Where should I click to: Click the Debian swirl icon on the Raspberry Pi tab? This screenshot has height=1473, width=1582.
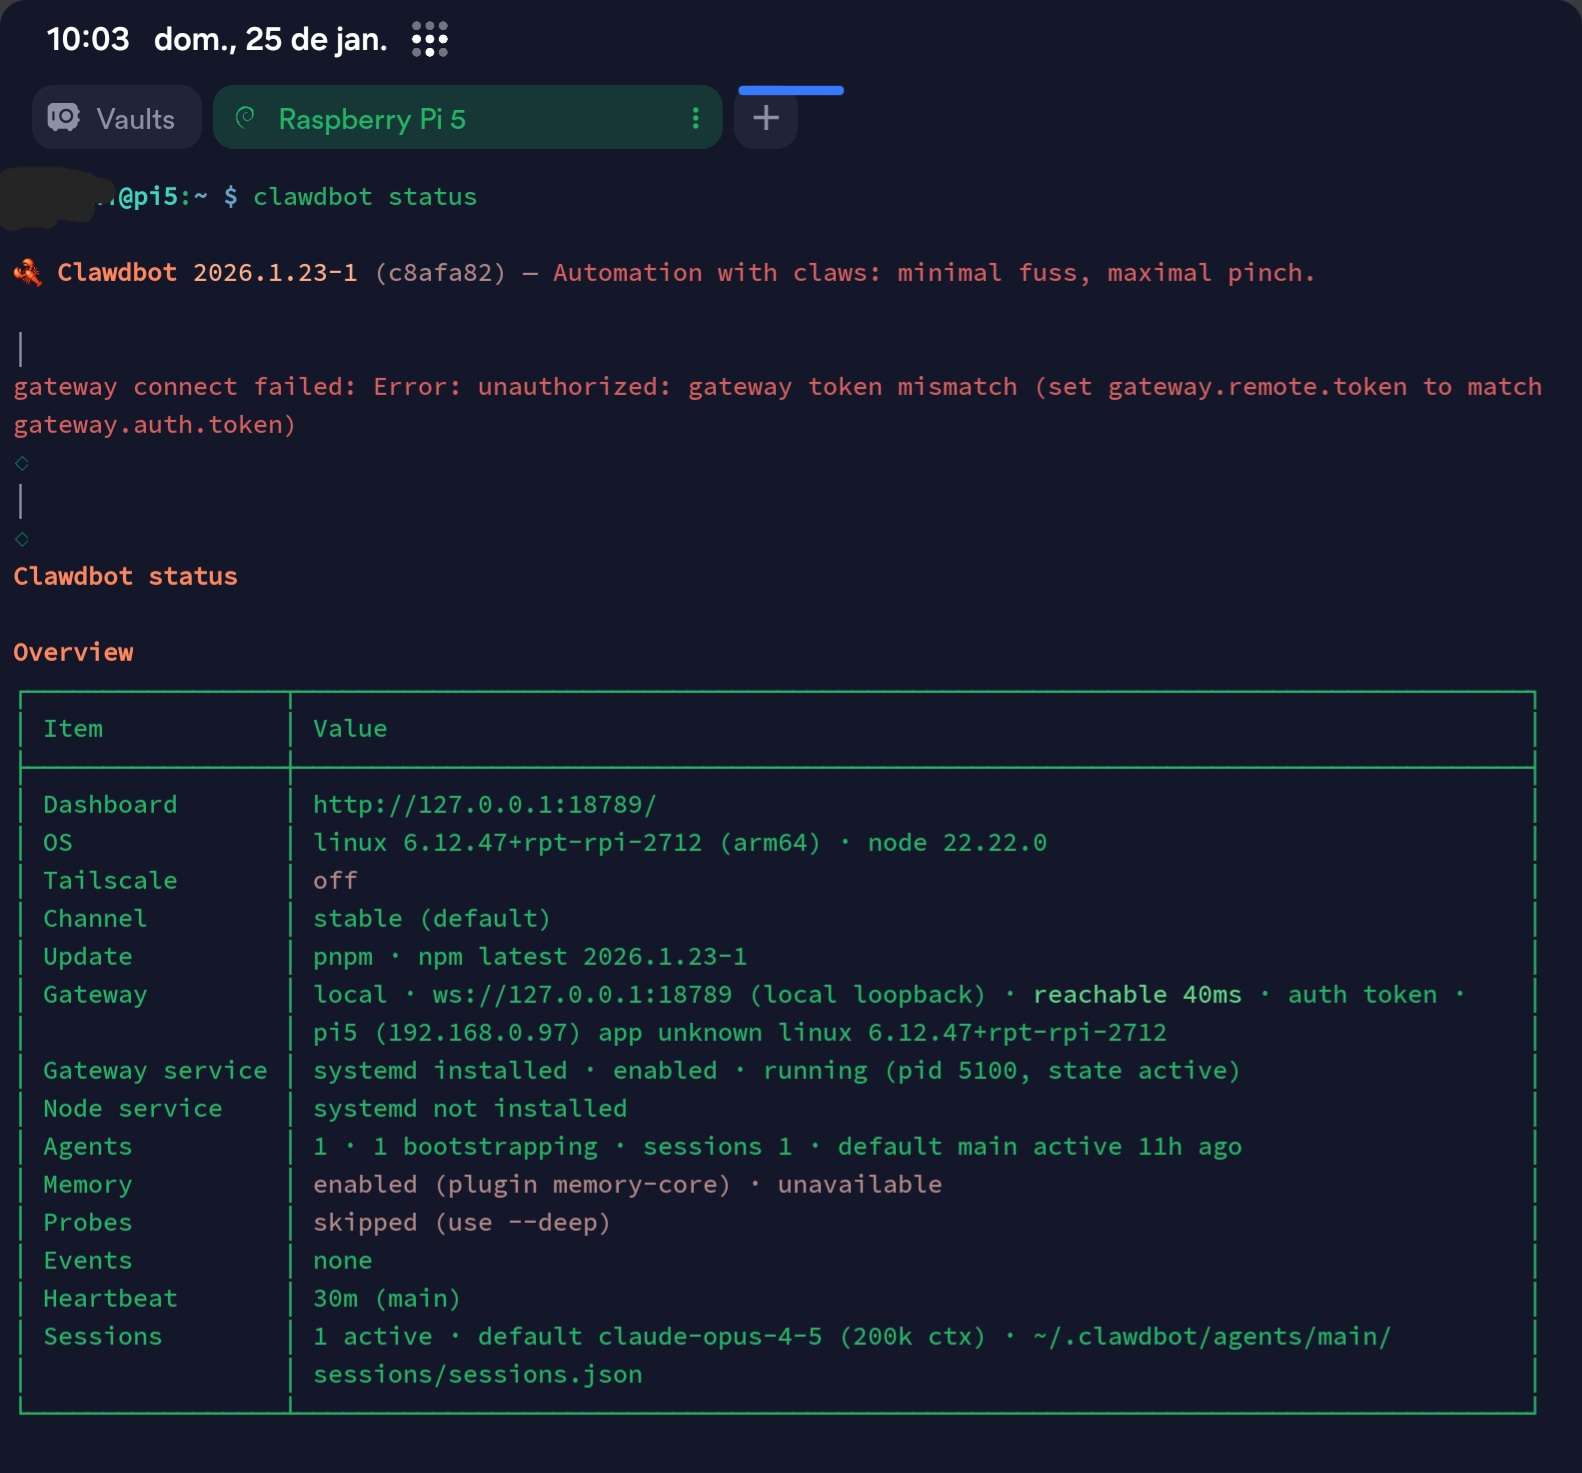[x=245, y=118]
